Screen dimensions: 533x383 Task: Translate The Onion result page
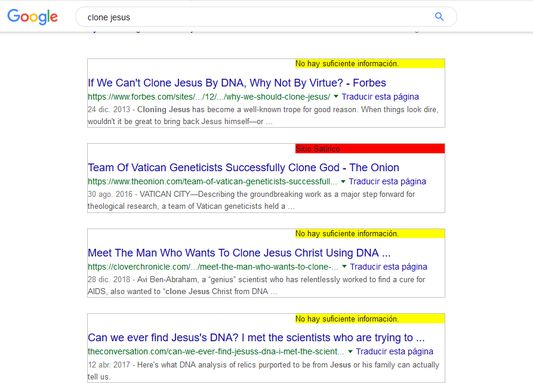(388, 181)
